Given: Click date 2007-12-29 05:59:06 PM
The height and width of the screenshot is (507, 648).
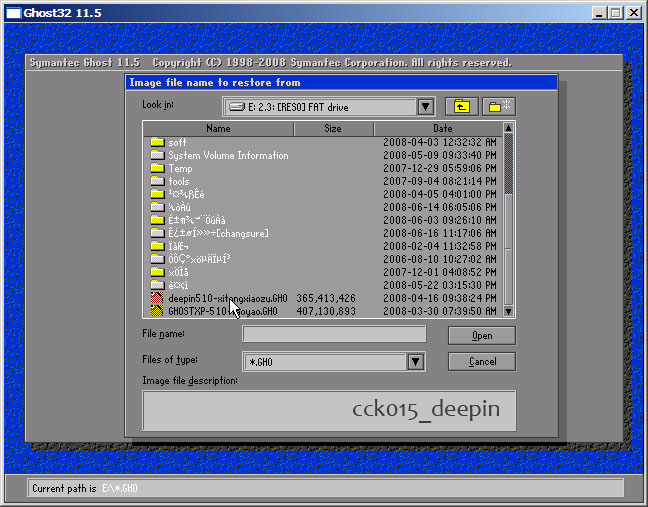Looking at the screenshot, I should click(x=440, y=168).
